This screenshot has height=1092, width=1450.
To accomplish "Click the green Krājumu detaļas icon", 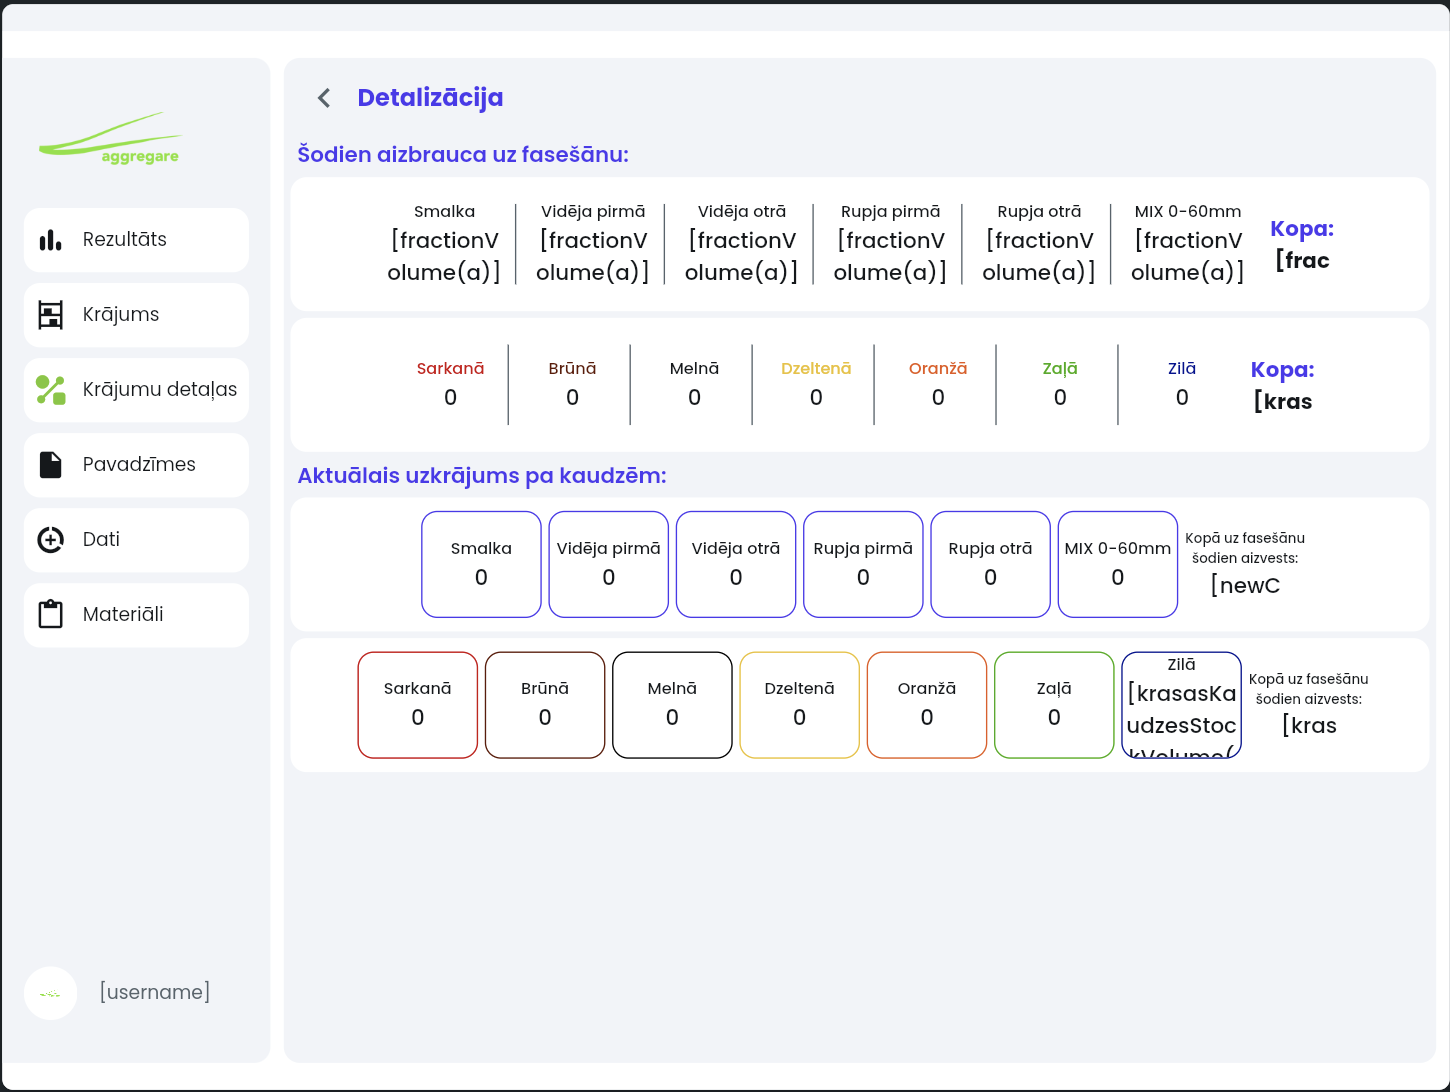I will tap(51, 390).
